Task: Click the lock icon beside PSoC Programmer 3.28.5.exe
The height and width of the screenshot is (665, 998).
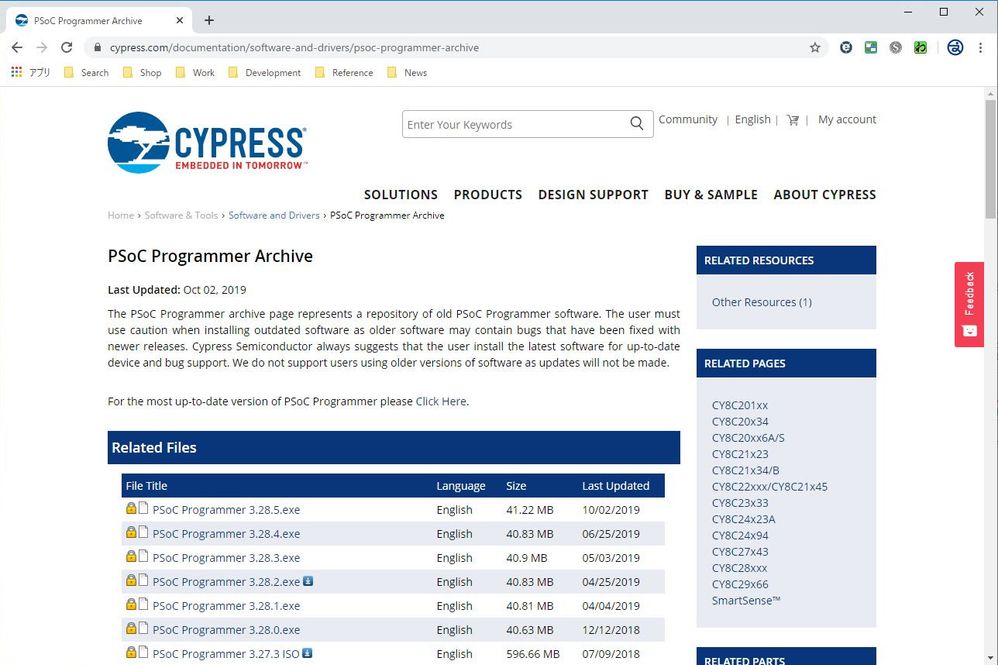Action: 131,508
